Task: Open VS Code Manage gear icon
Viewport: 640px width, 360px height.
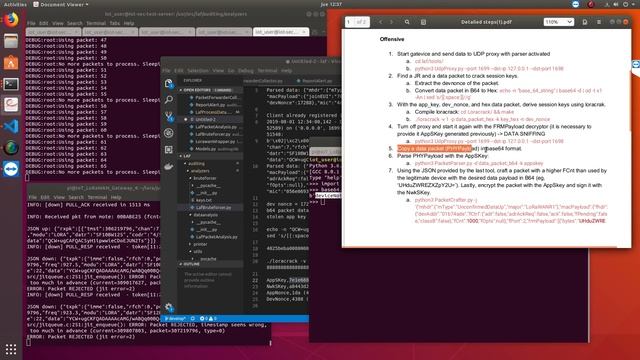Action: pos(169,307)
